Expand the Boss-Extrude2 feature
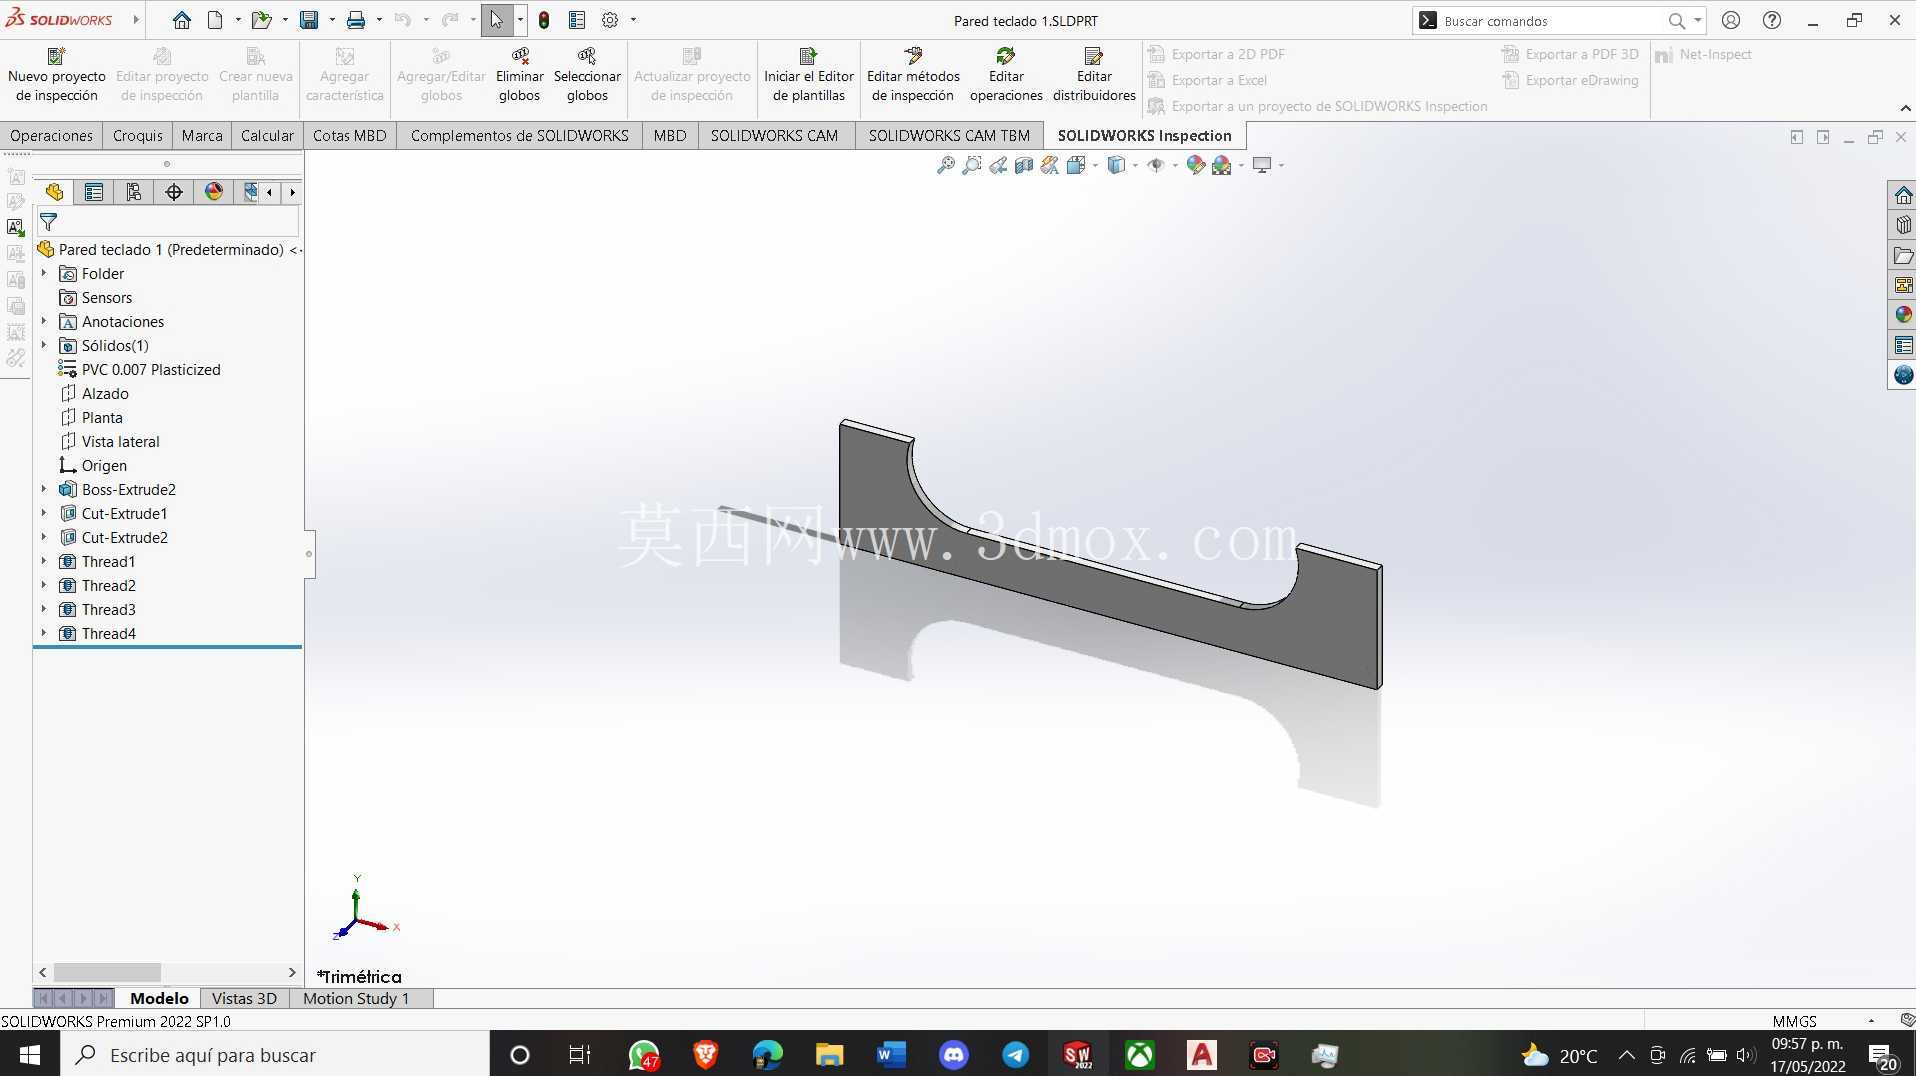This screenshot has height=1076, width=1916. (44, 489)
